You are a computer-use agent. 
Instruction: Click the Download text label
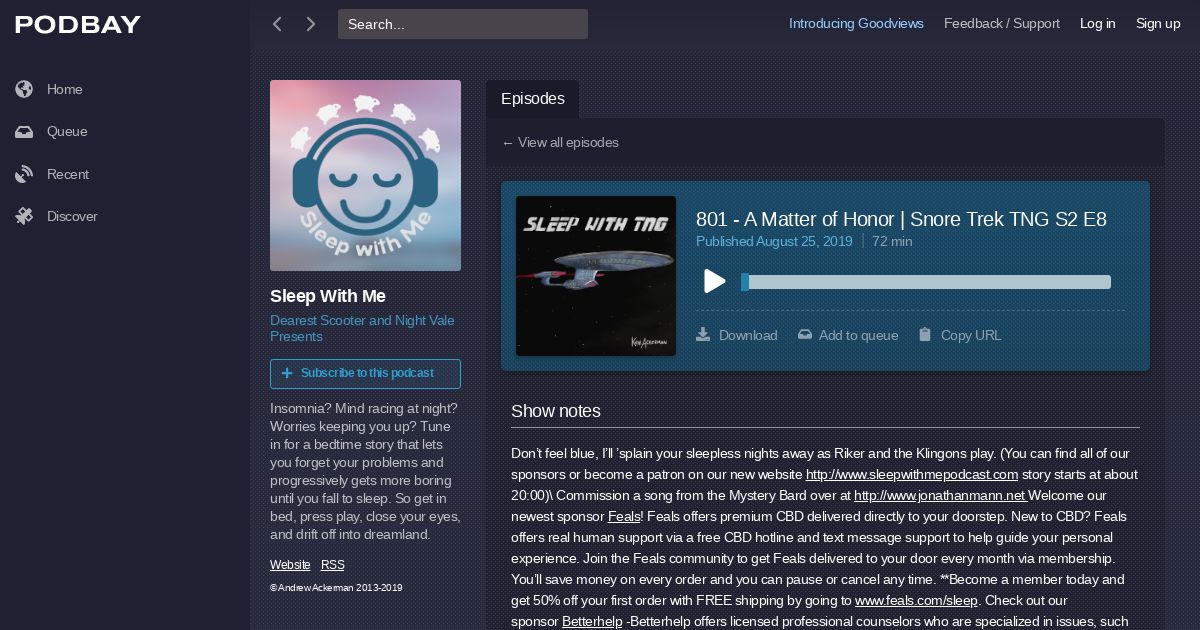click(748, 335)
